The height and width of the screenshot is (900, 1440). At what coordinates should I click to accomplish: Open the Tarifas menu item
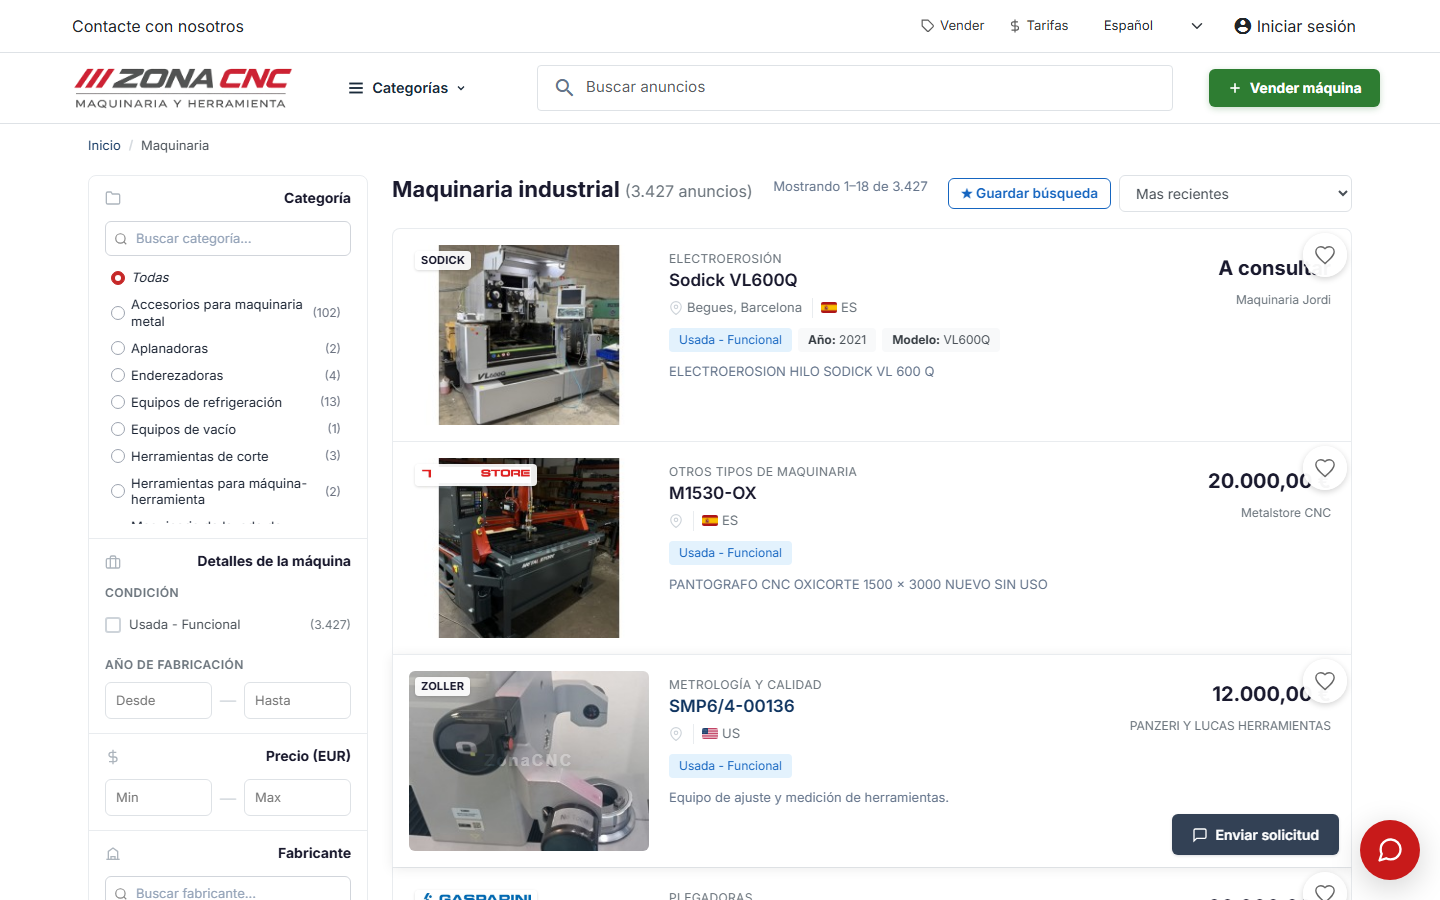click(x=1039, y=26)
